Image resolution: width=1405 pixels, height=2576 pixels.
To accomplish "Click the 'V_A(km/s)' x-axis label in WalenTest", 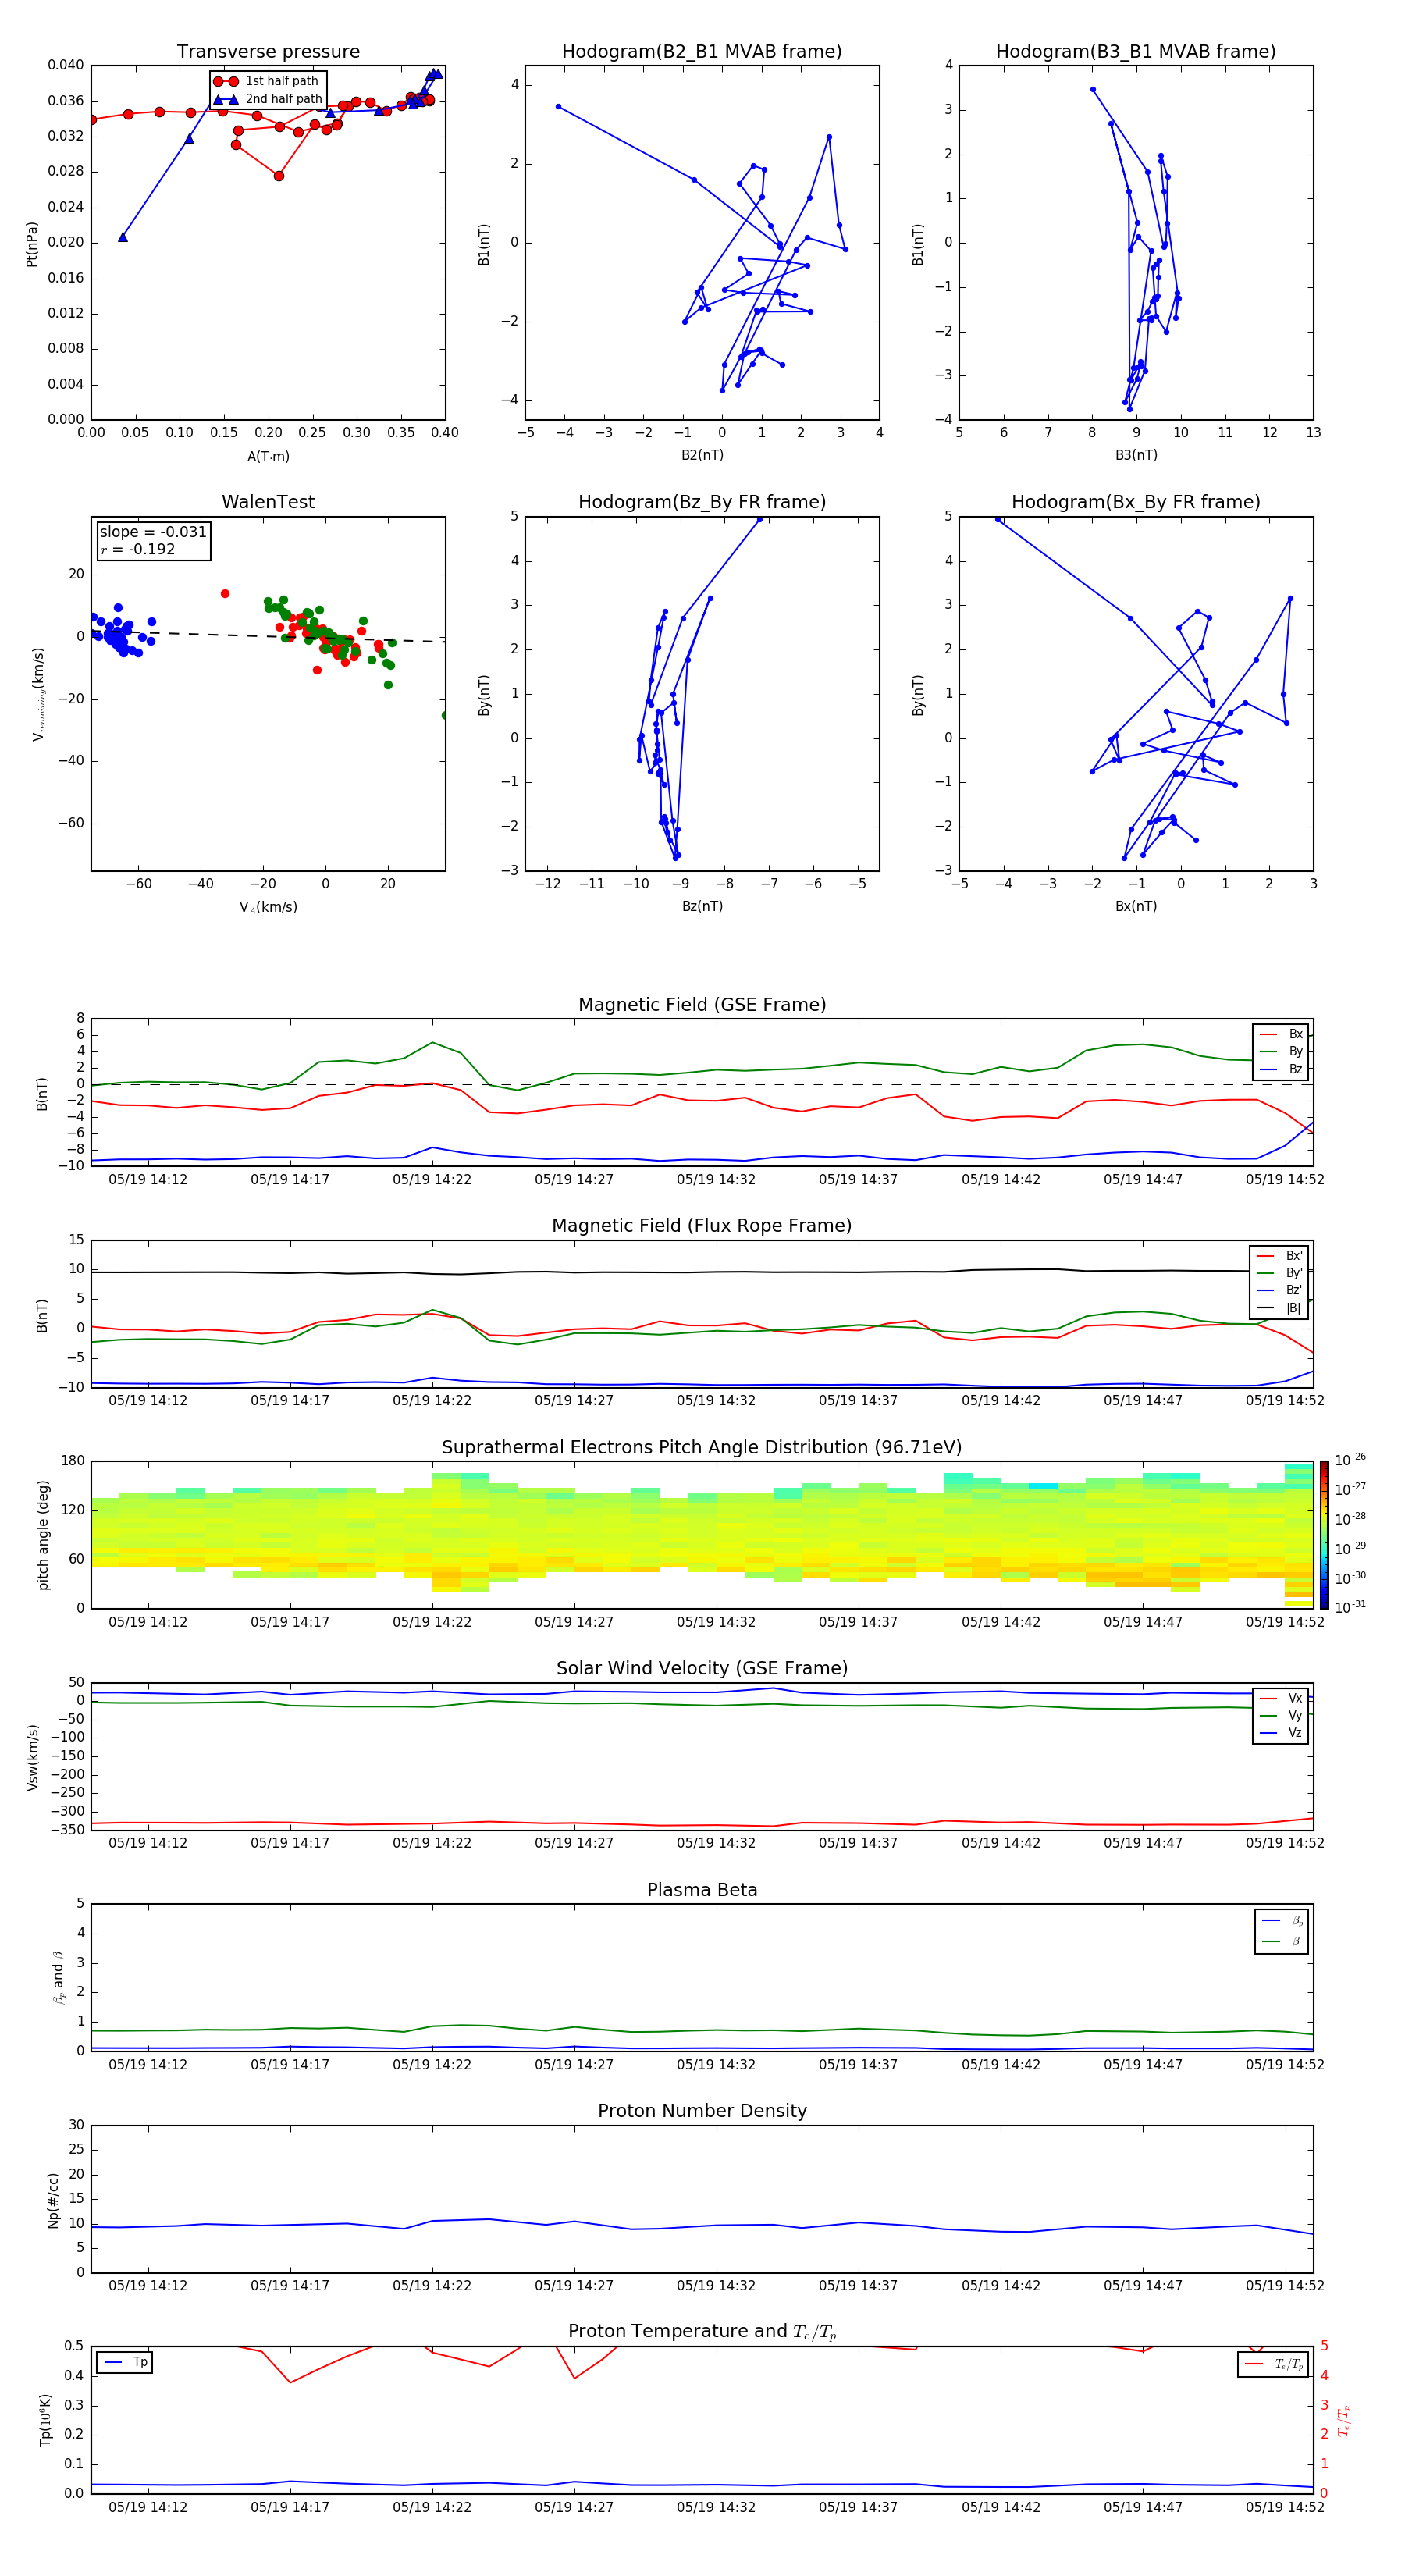I will pyautogui.click(x=268, y=907).
